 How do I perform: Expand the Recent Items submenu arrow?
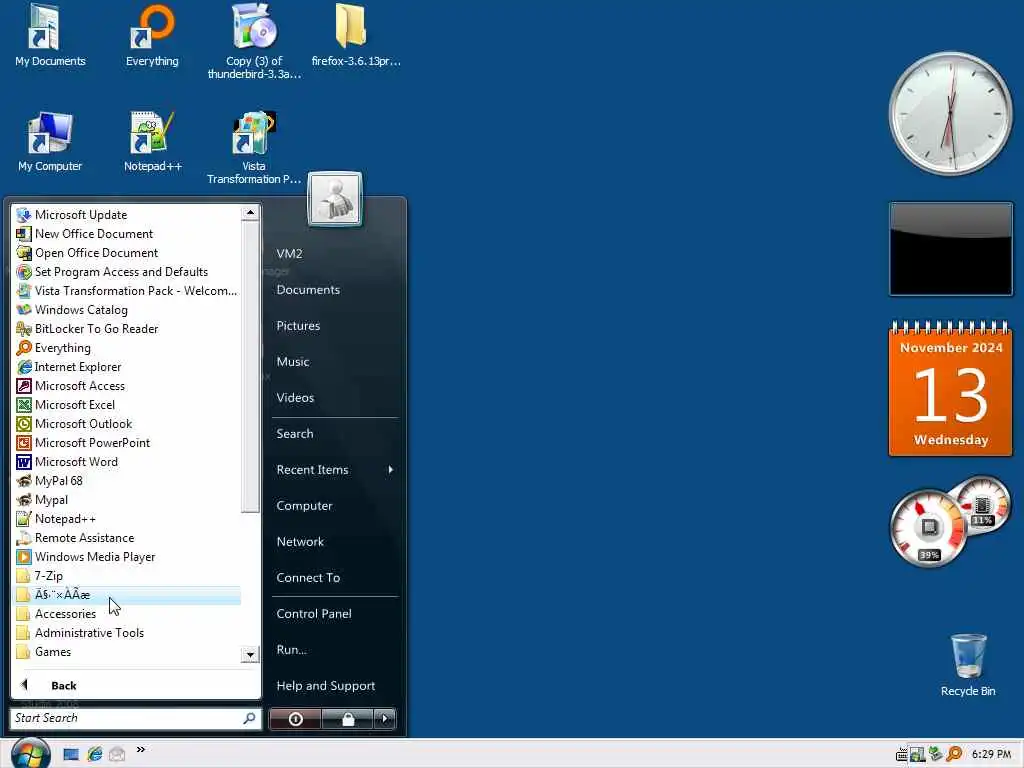(391, 470)
